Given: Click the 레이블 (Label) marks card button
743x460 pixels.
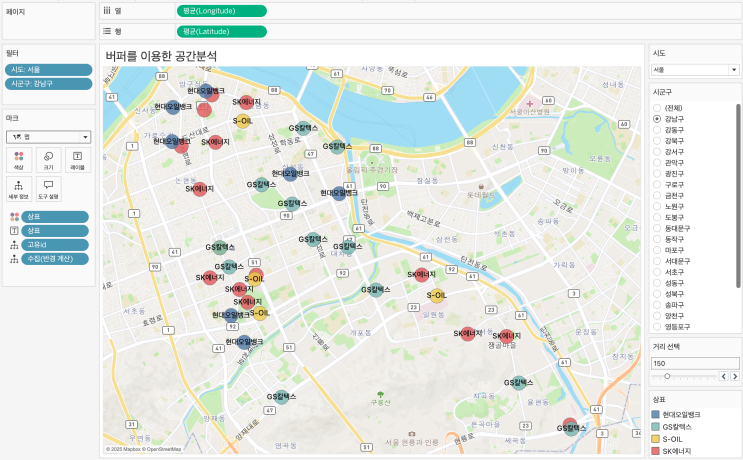Looking at the screenshot, I should point(78,160).
